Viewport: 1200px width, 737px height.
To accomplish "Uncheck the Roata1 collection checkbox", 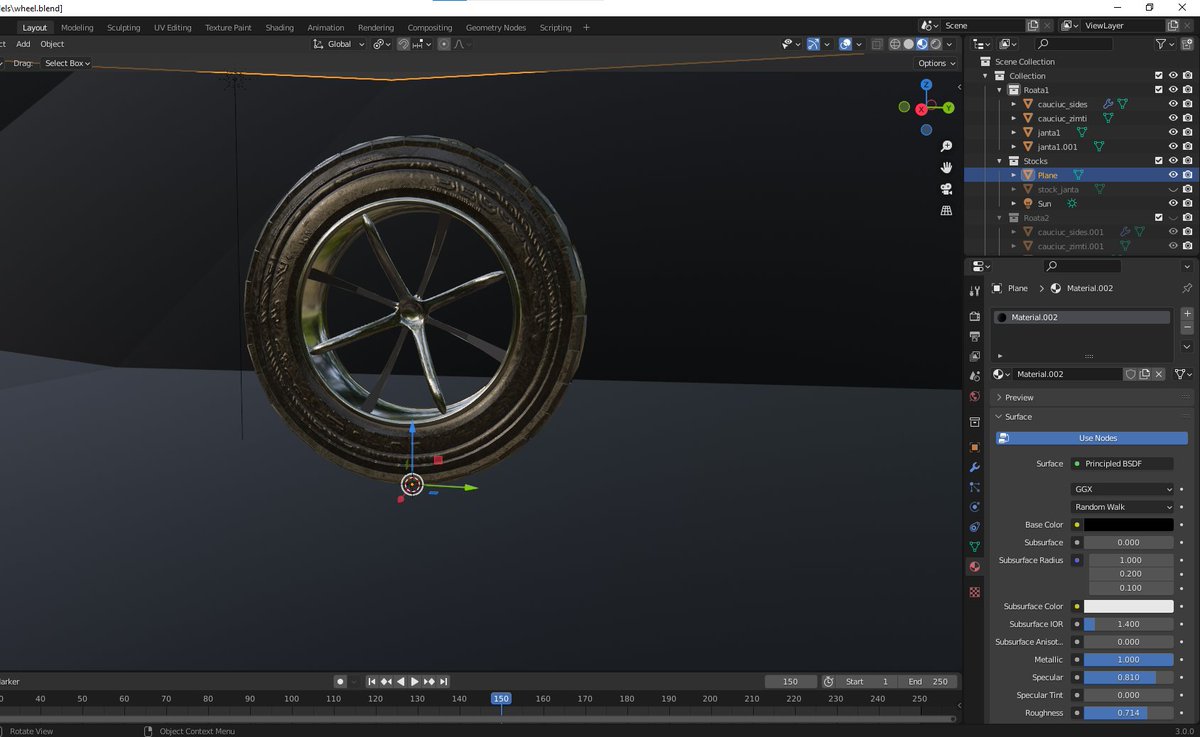I will pyautogui.click(x=1159, y=90).
